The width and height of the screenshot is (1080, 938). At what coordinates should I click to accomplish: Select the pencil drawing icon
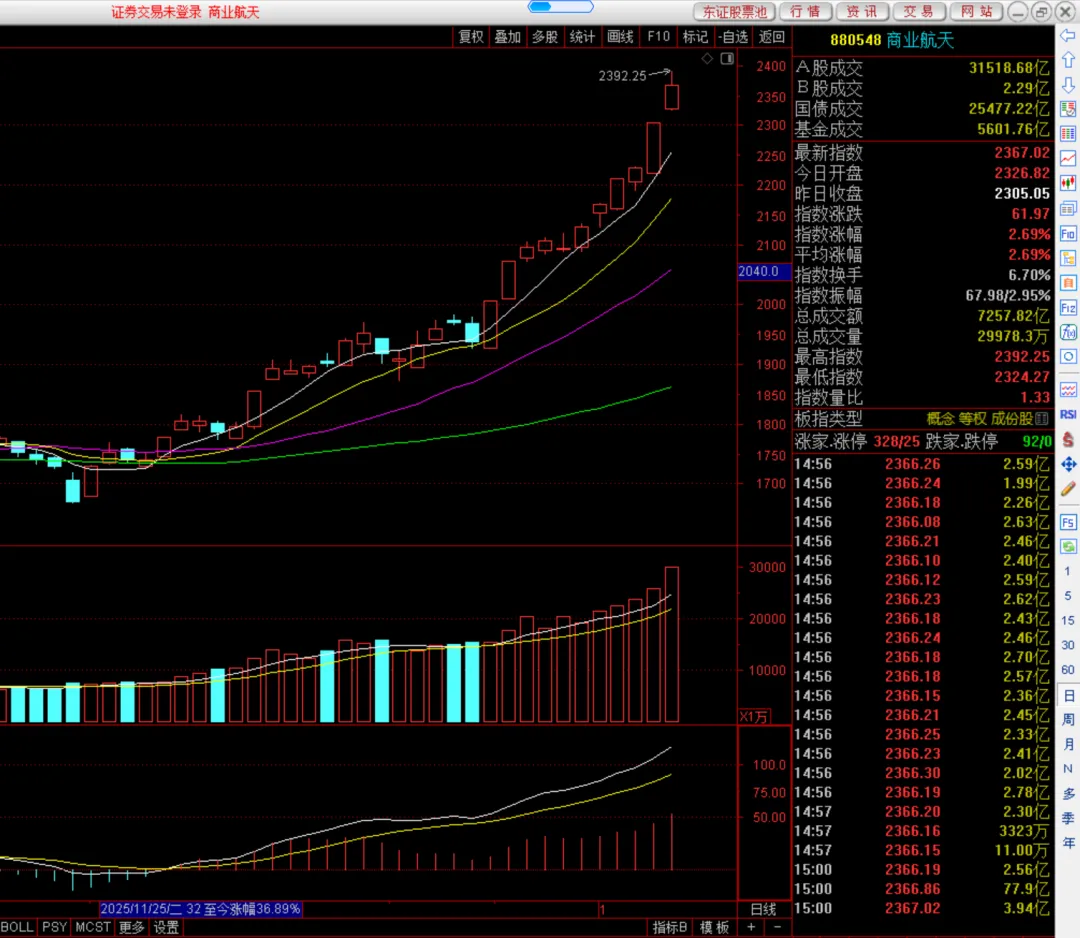pos(1068,489)
